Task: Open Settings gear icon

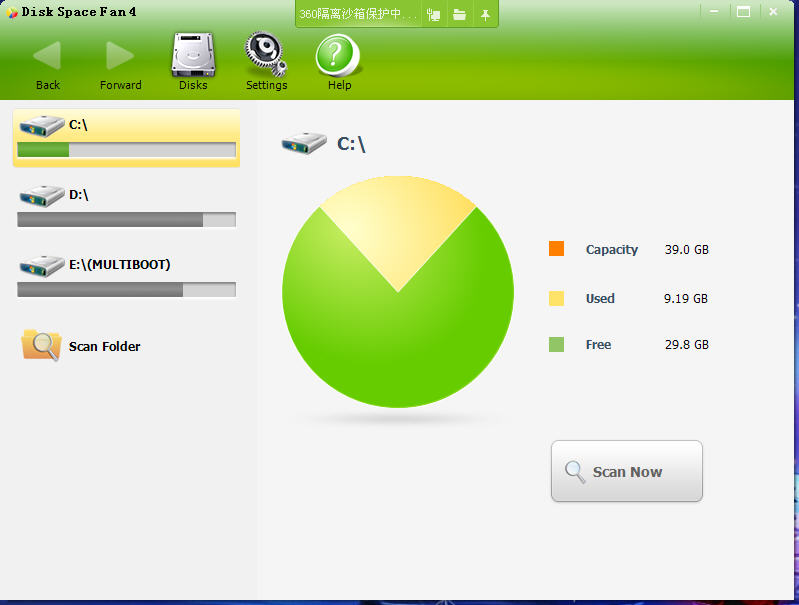Action: pyautogui.click(x=265, y=54)
